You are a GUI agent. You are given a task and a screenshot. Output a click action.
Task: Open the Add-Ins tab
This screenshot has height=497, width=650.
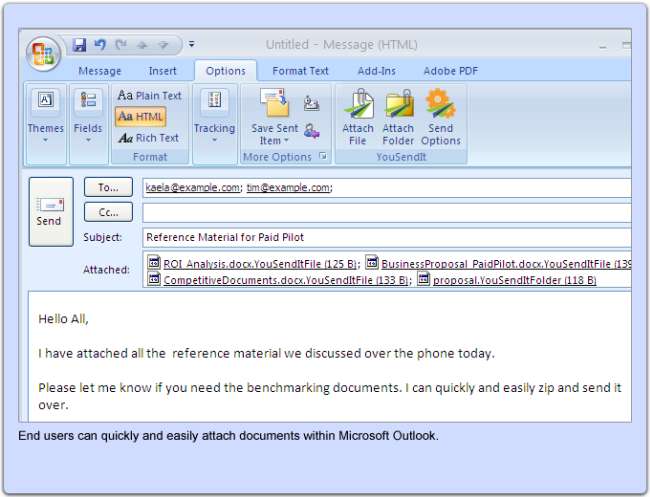pos(376,71)
